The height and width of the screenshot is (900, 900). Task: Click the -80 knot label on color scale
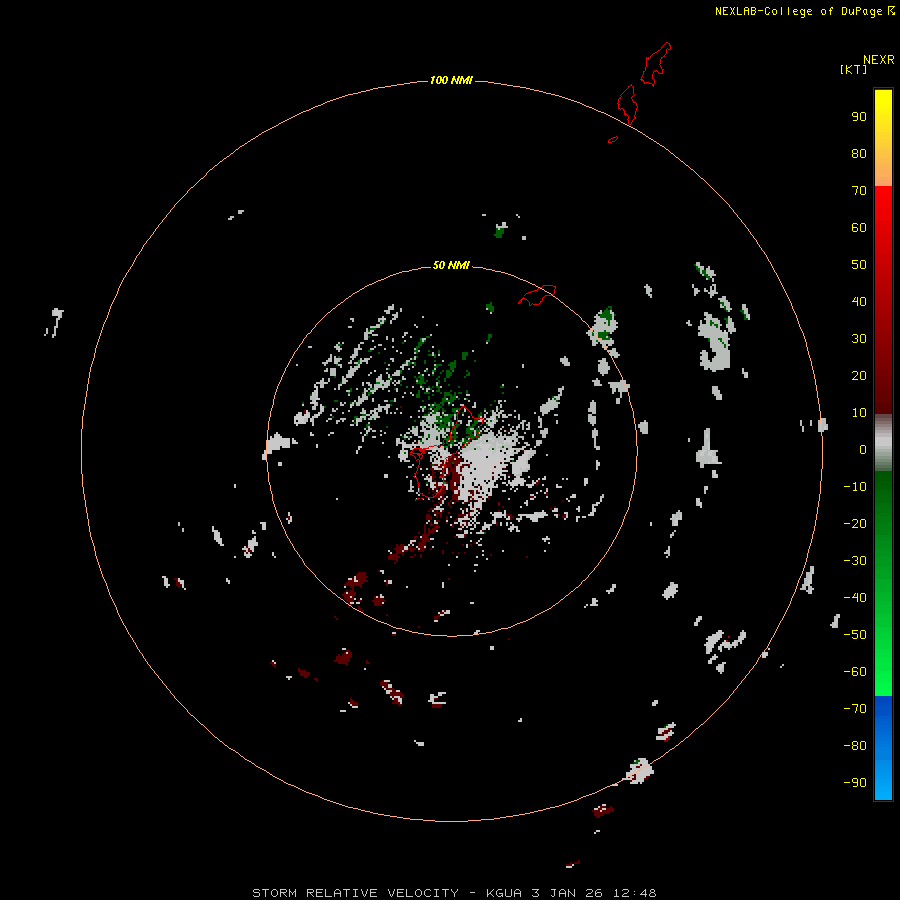point(855,746)
